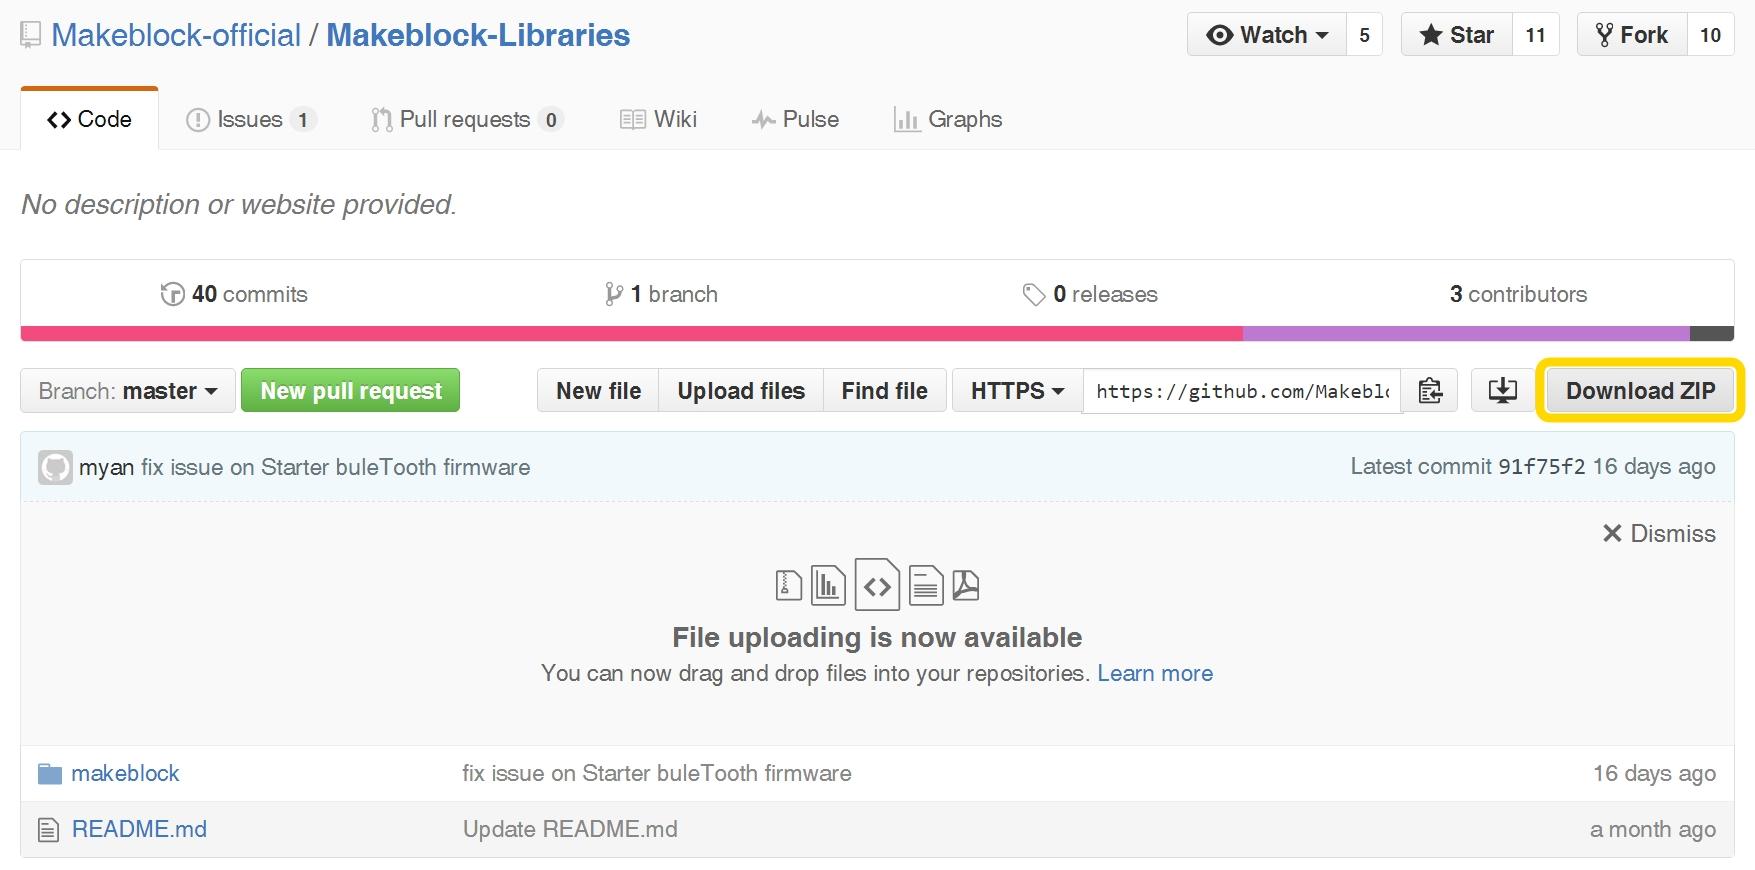
Task: View the Pulse tab
Action: [x=795, y=120]
